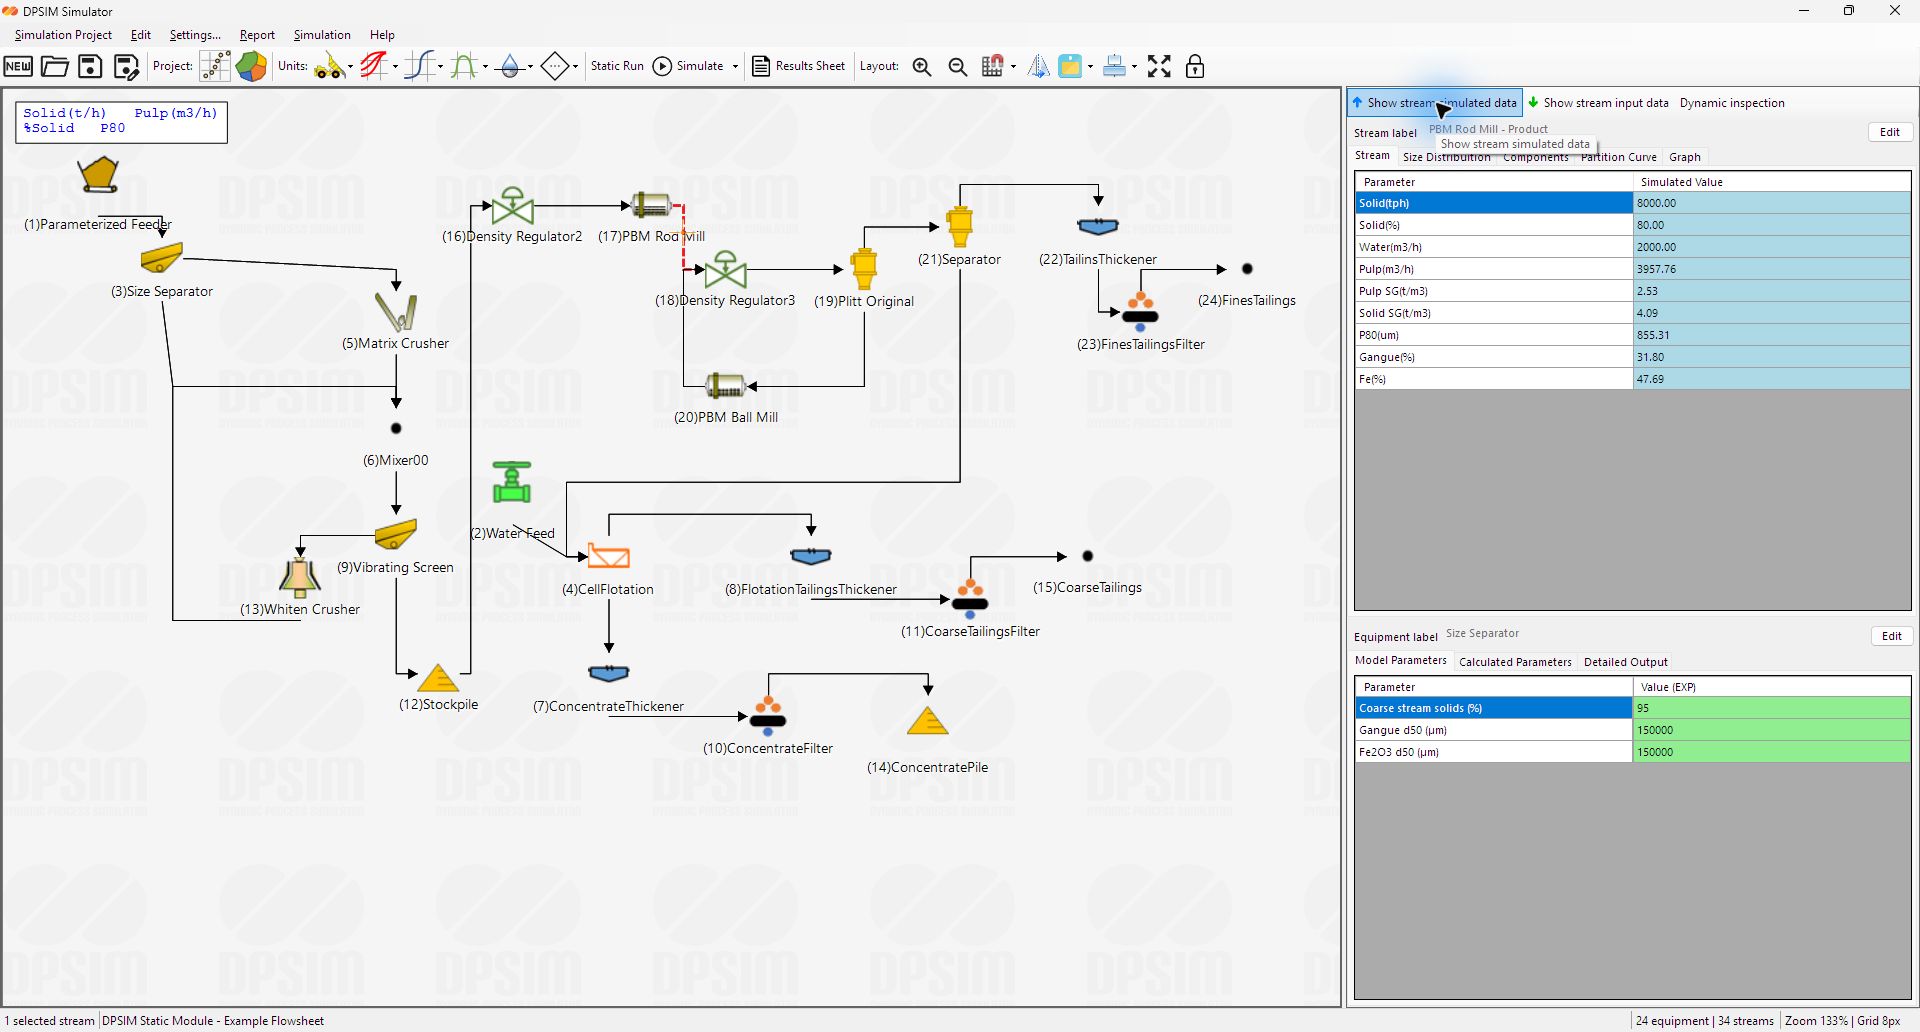The height and width of the screenshot is (1032, 1920).
Task: Open the Results Sheet
Action: pyautogui.click(x=799, y=66)
